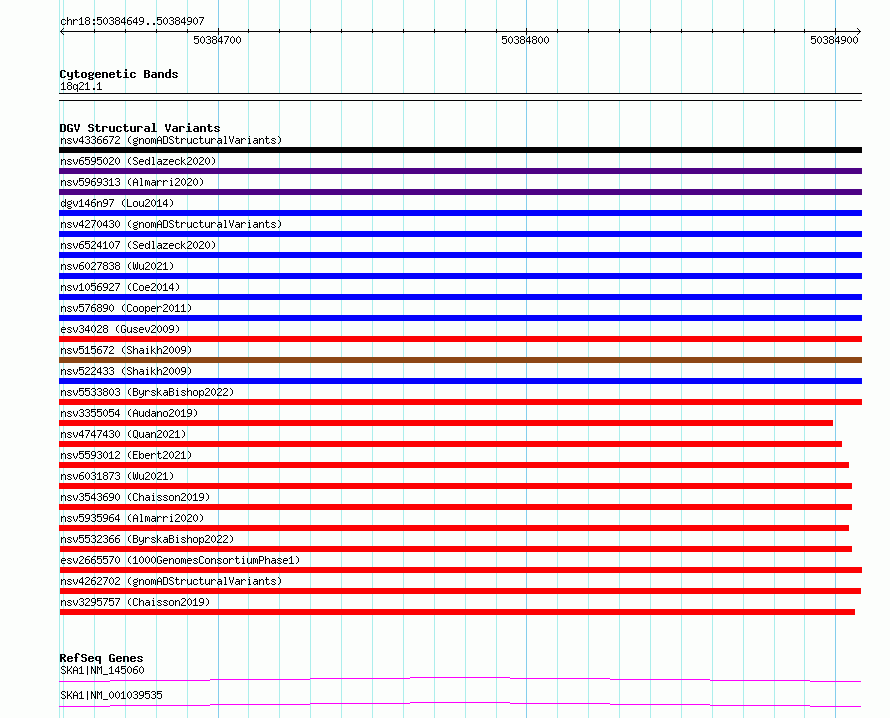Click the blue nsv6027838 variant bar
The height and width of the screenshot is (718, 890).
tap(460, 276)
